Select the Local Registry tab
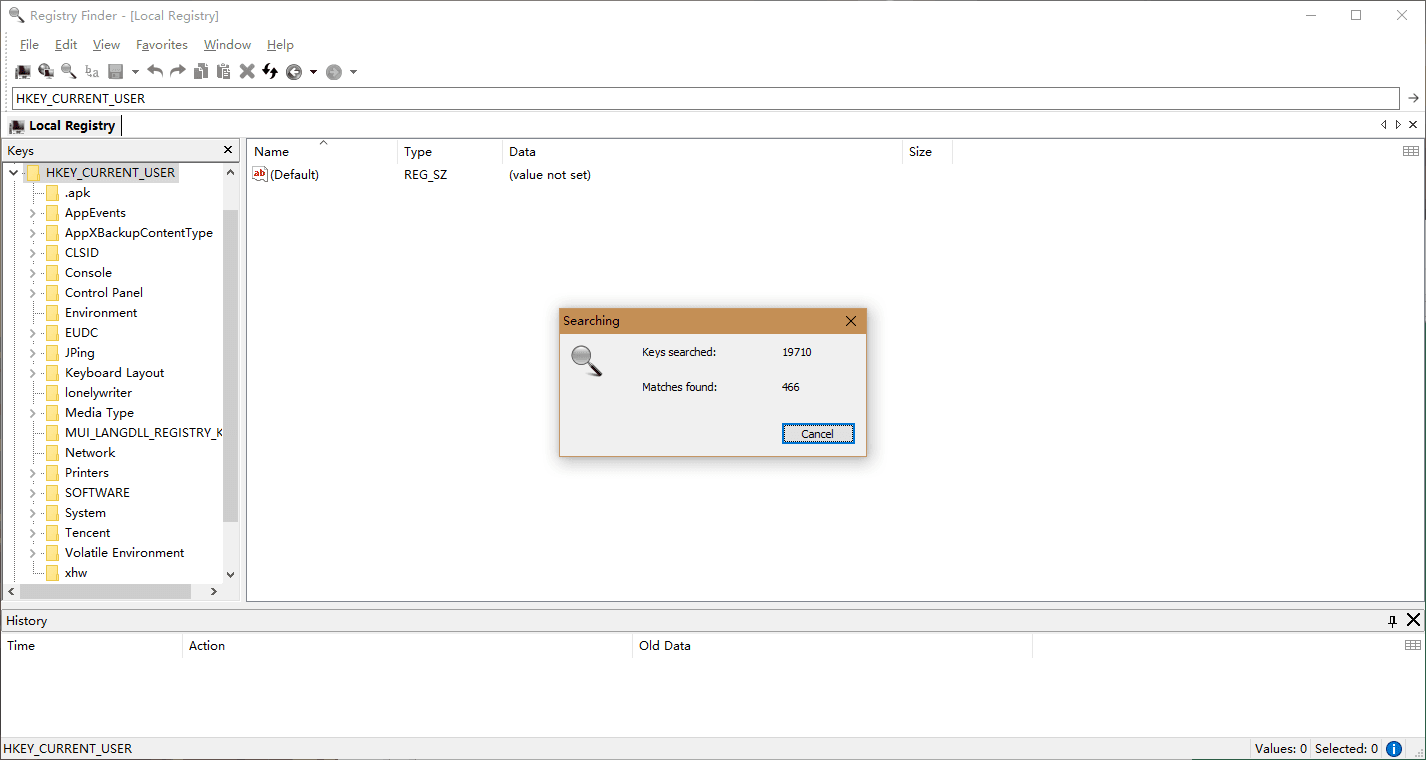This screenshot has height=760, width=1426. tap(63, 124)
